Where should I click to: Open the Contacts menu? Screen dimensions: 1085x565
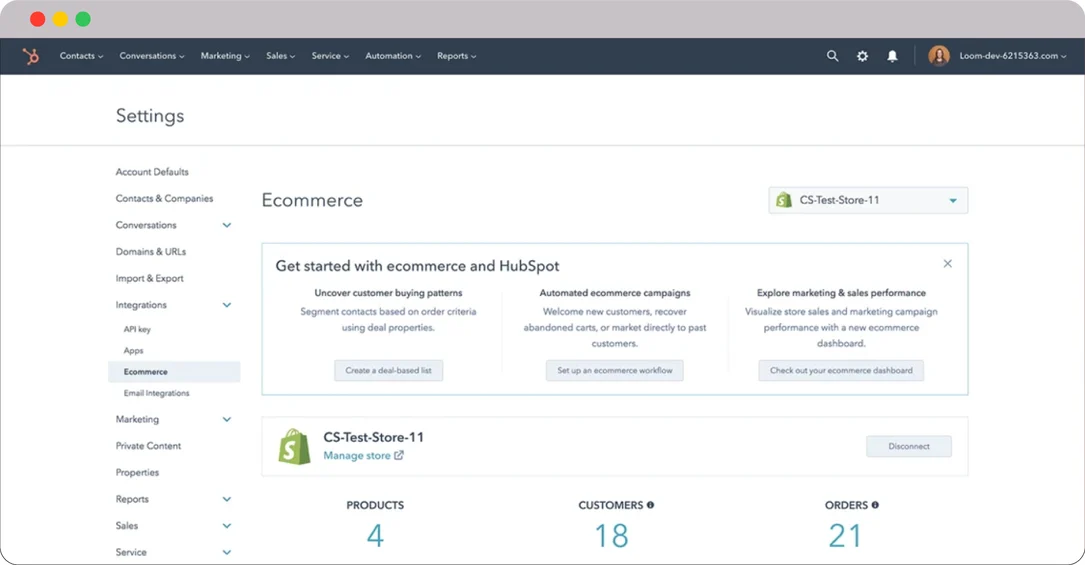coord(81,56)
